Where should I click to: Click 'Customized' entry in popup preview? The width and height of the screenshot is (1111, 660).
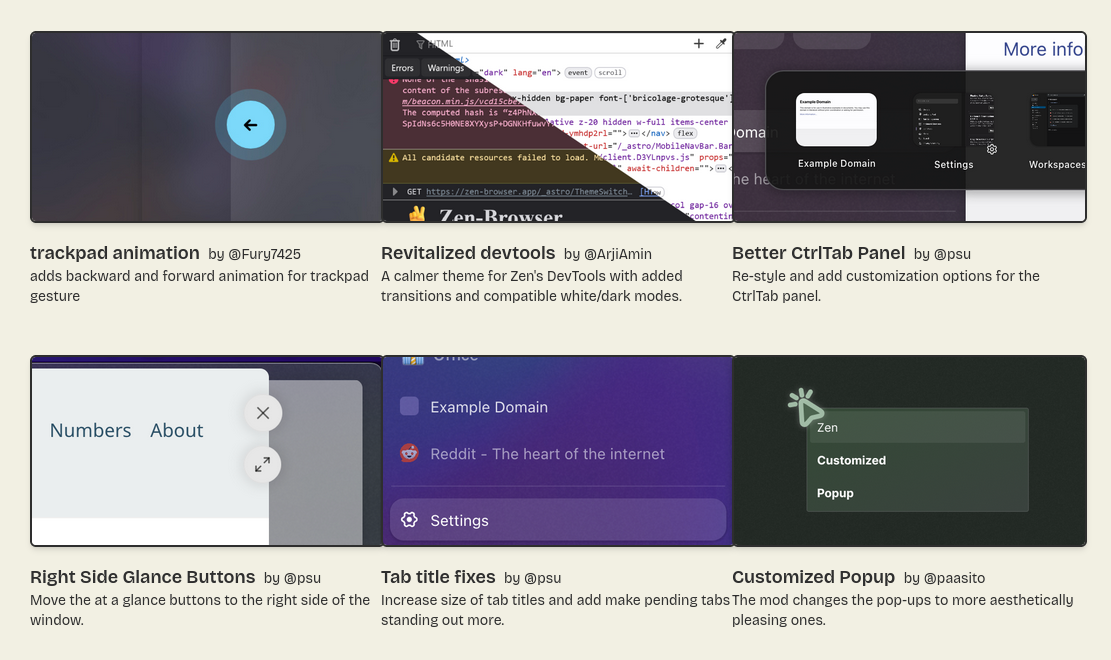pyautogui.click(x=851, y=460)
